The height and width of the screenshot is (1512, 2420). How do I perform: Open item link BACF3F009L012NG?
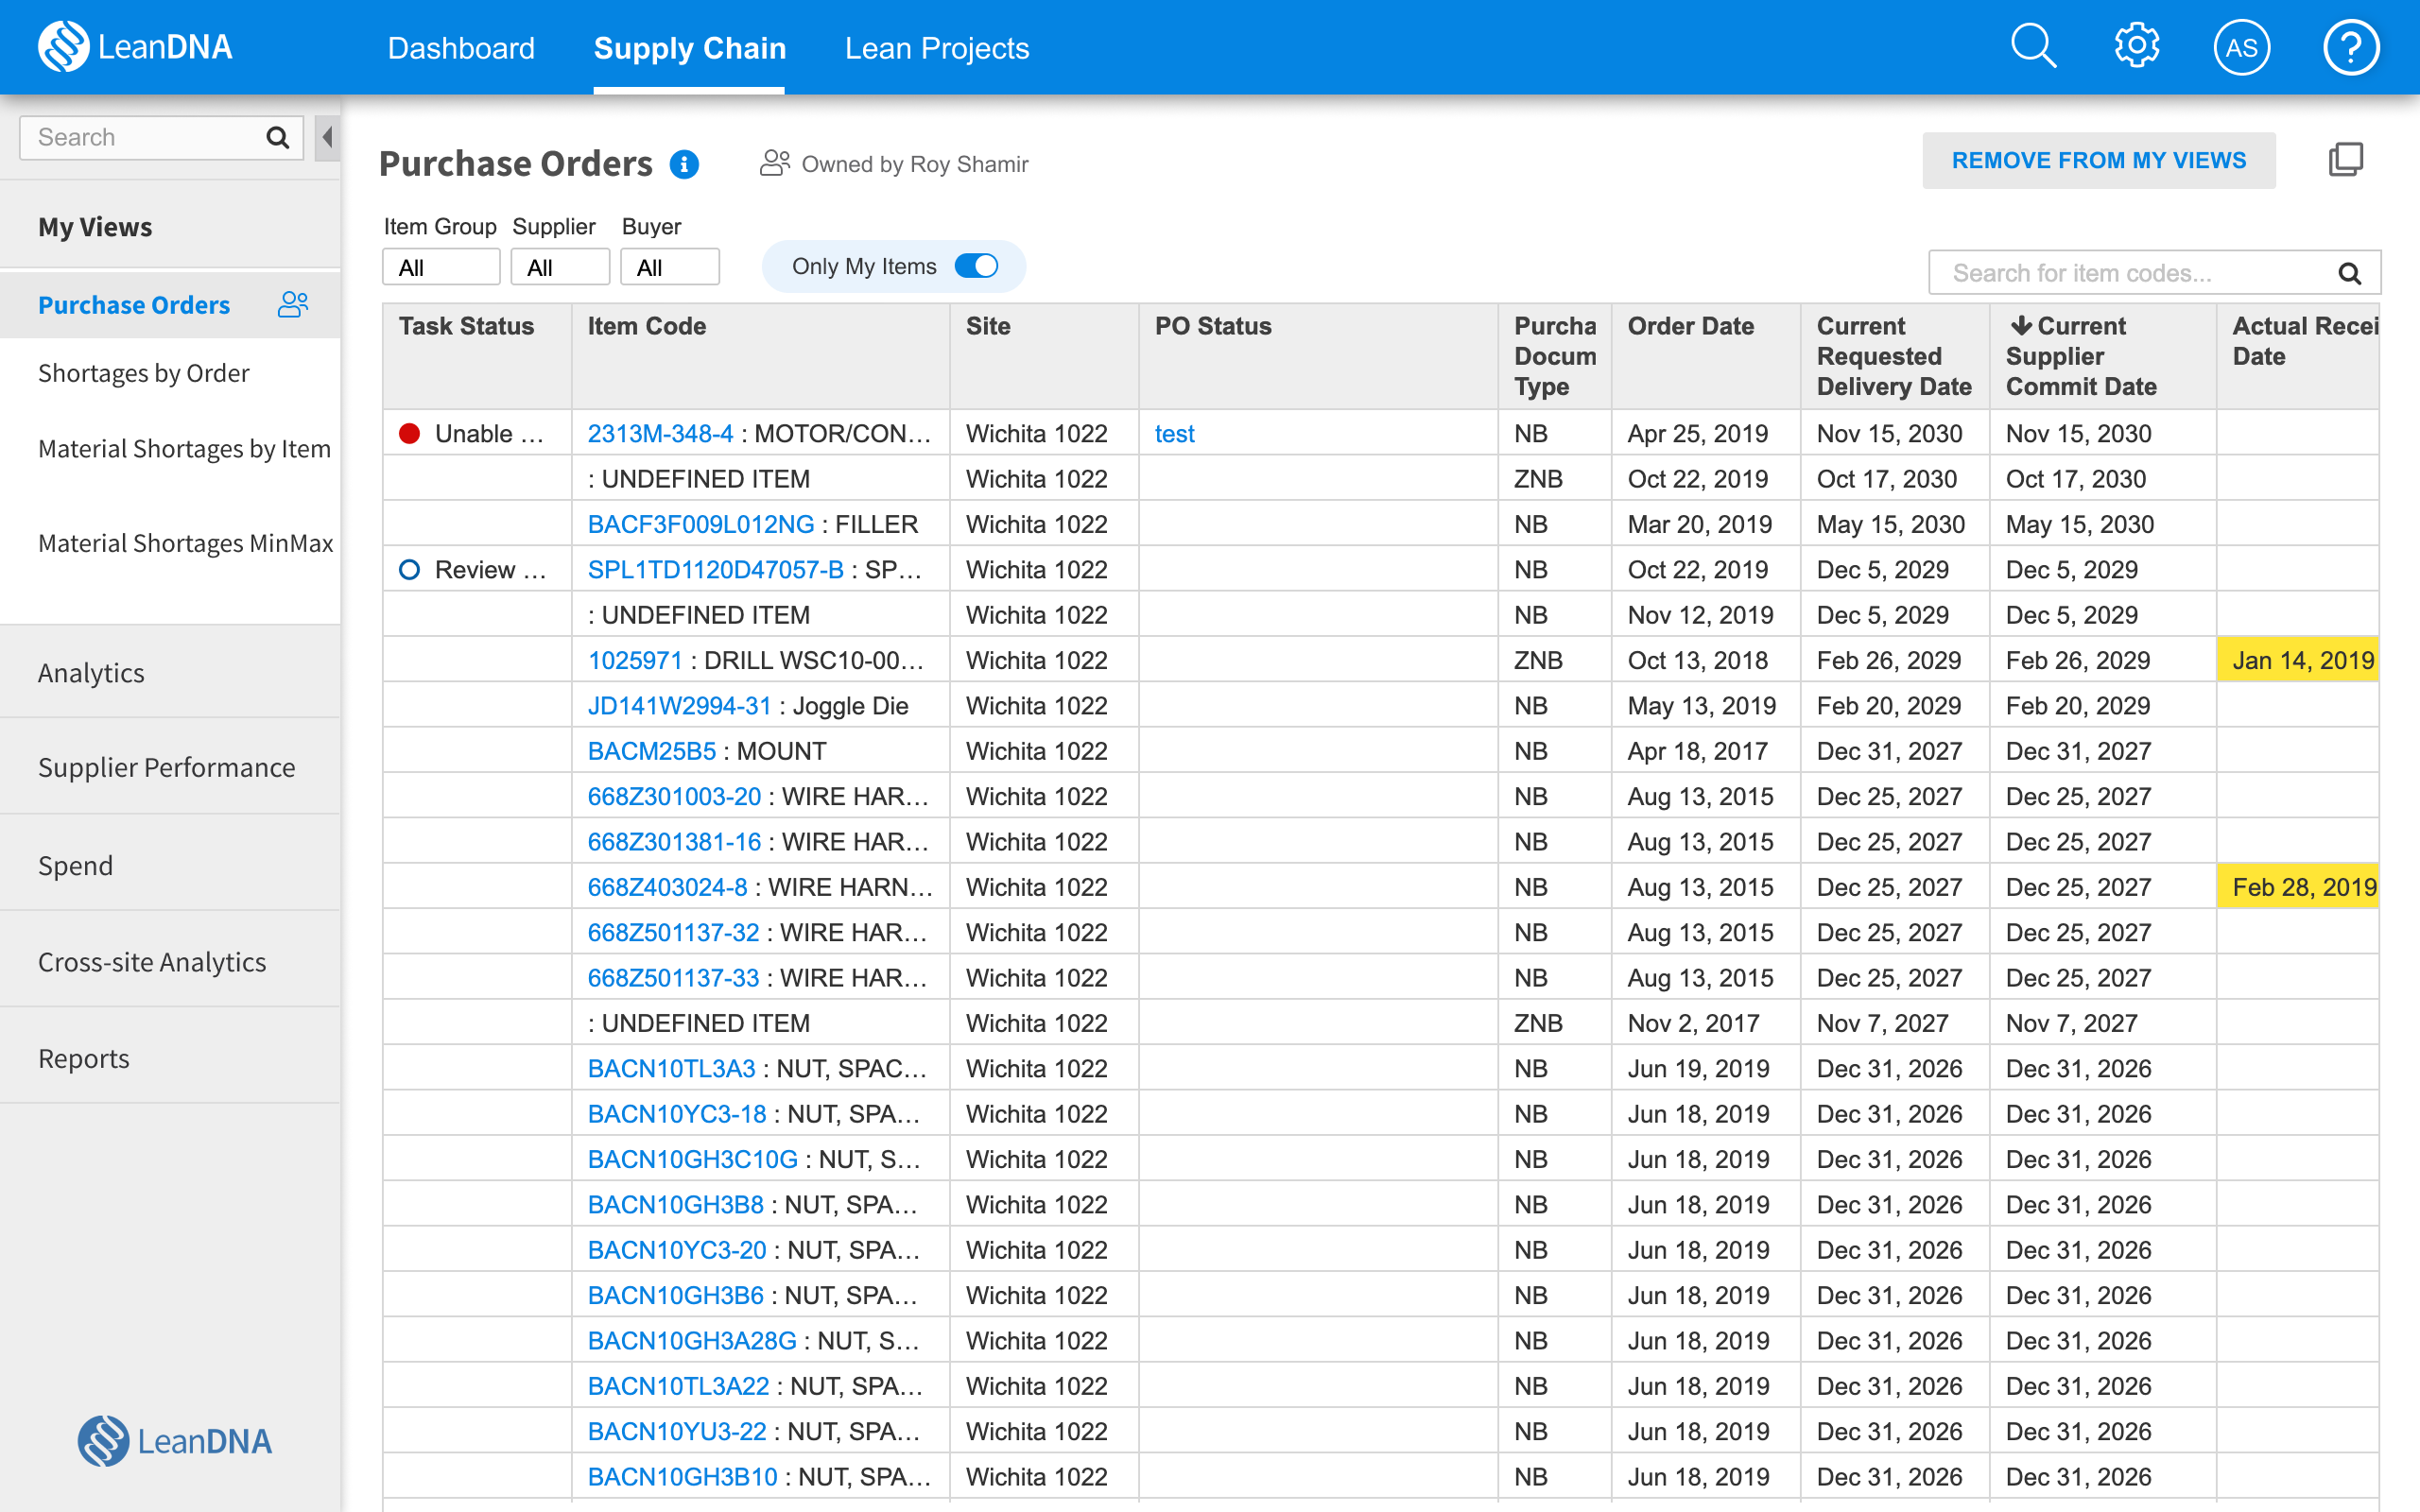point(701,524)
